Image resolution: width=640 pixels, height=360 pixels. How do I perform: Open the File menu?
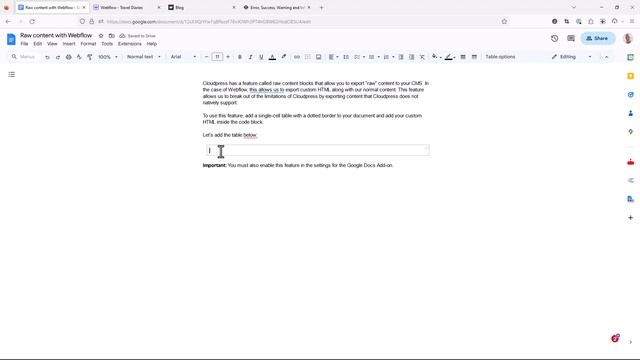click(x=24, y=44)
